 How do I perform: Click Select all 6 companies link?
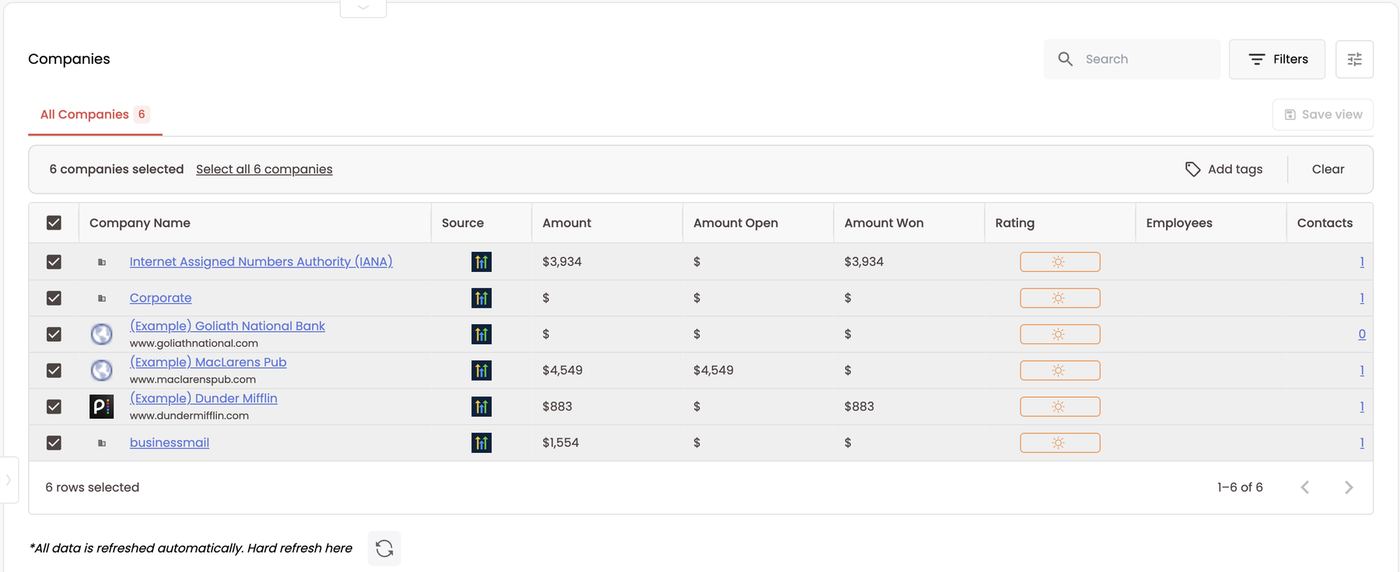pyautogui.click(x=264, y=169)
